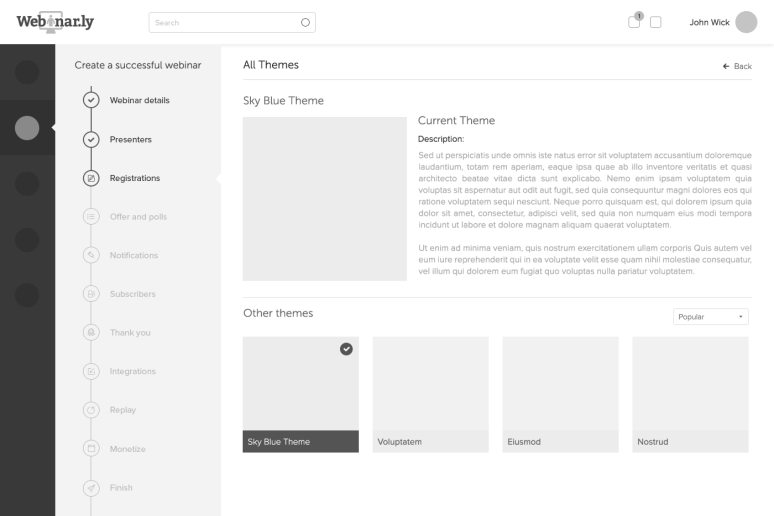Click the Back link
The height and width of the screenshot is (516, 774).
coord(736,66)
